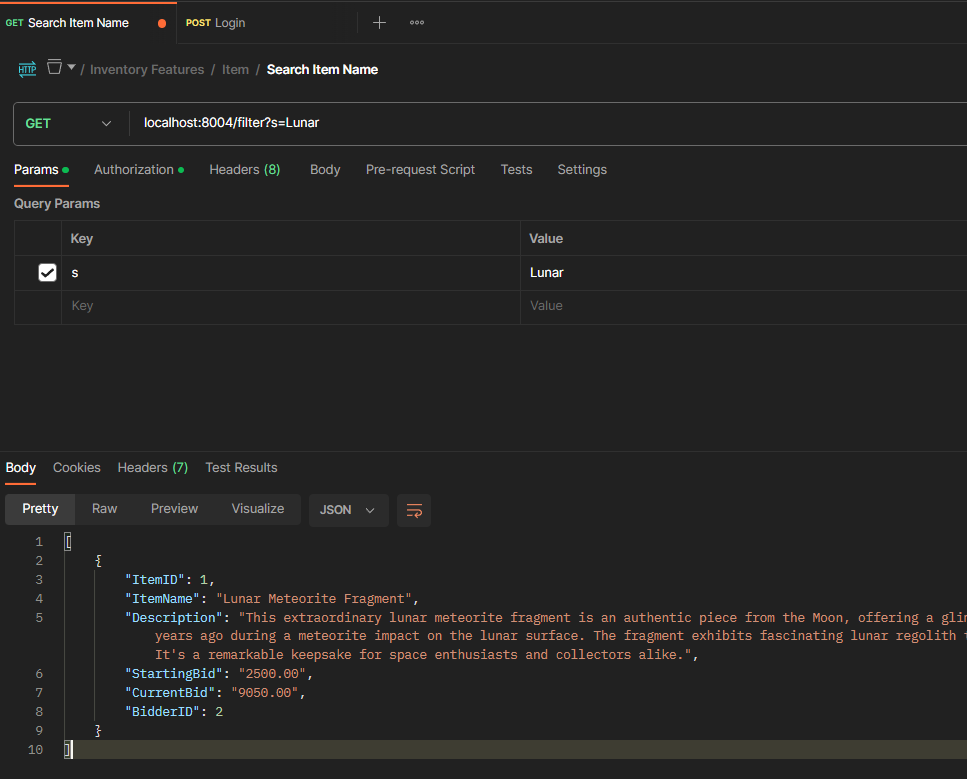Click the Inventory Features breadcrumb link
Screen dimensions: 967x779
147,69
